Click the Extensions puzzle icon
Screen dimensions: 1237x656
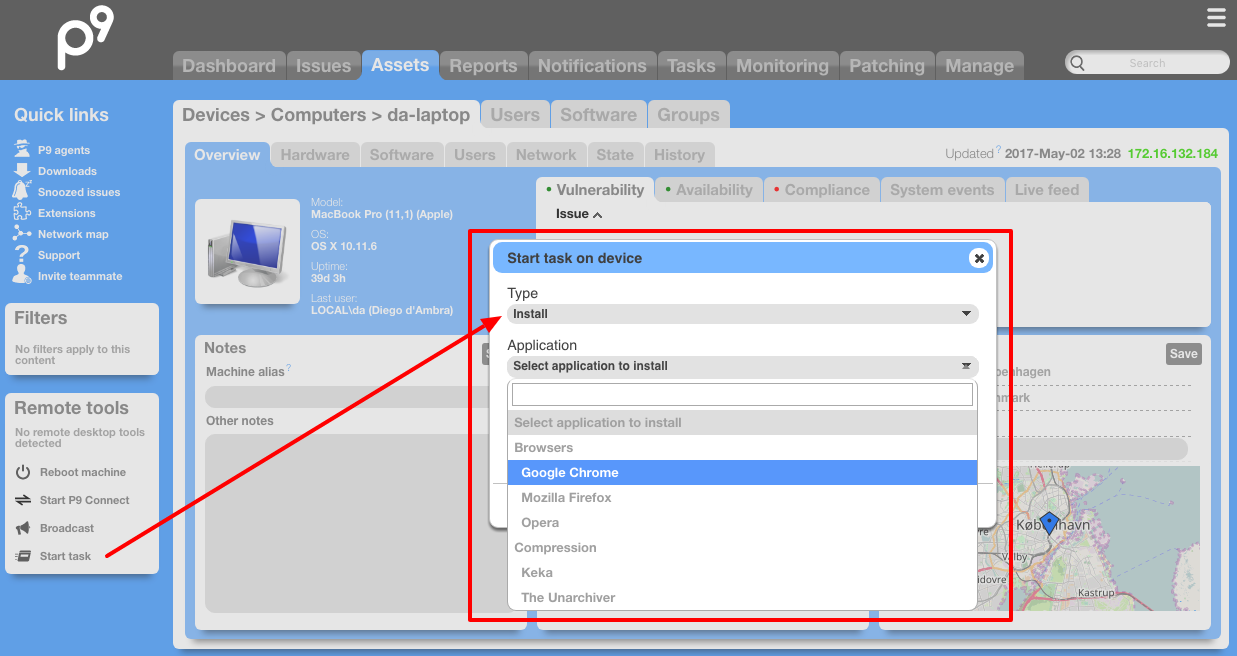point(22,213)
